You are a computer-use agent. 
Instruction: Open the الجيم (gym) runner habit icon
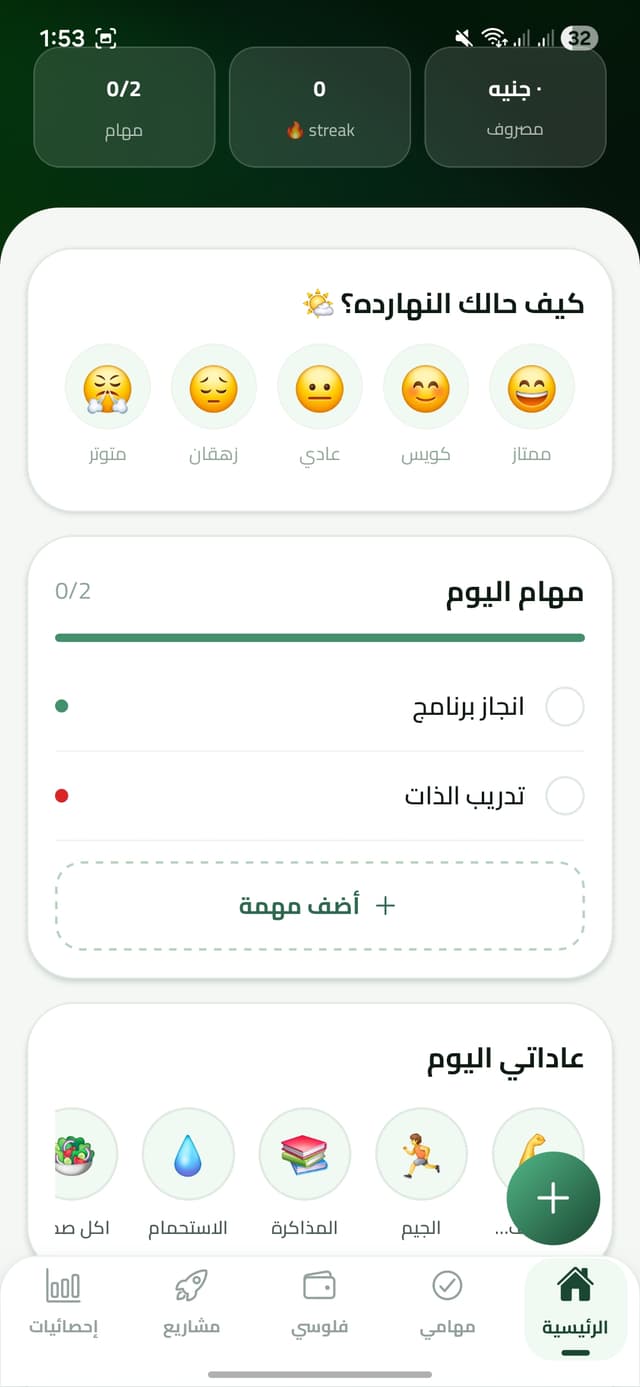click(x=421, y=1153)
